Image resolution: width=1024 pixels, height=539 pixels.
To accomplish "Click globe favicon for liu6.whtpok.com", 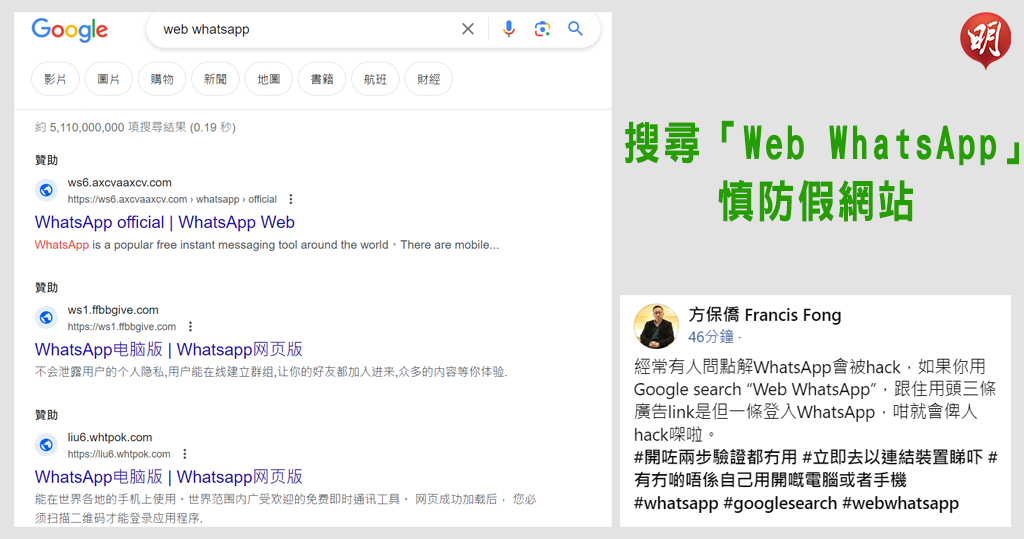I will (x=46, y=445).
